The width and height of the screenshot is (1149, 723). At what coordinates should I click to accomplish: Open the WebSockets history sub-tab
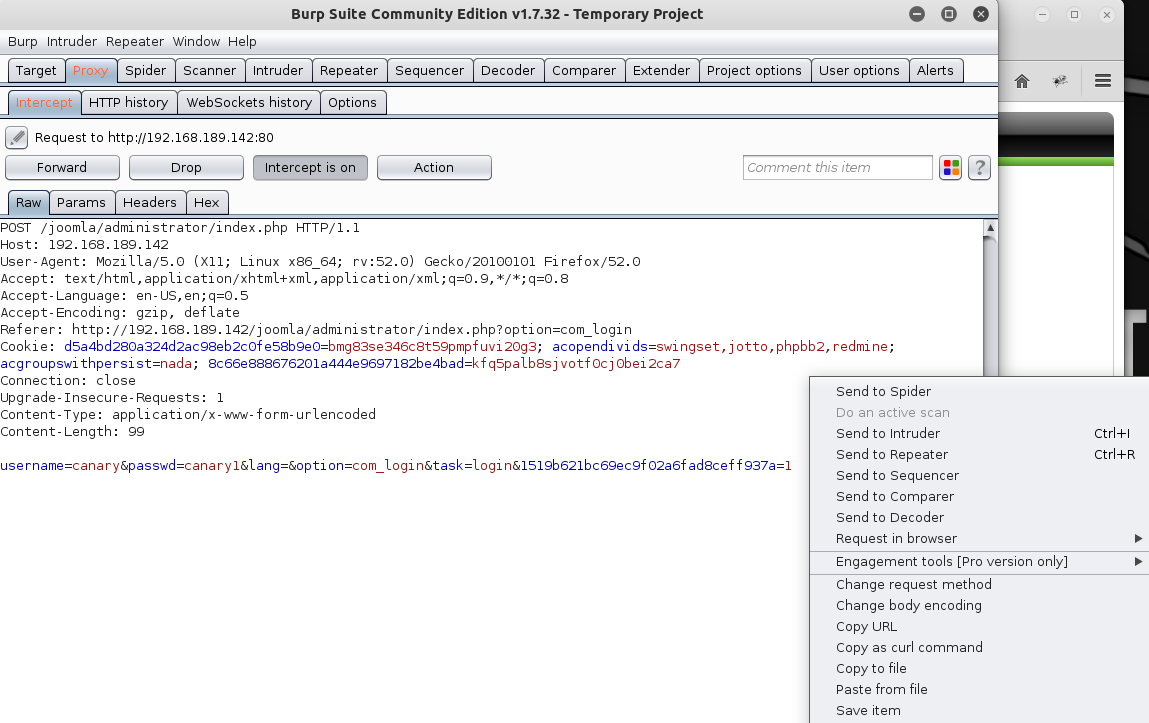coord(249,103)
